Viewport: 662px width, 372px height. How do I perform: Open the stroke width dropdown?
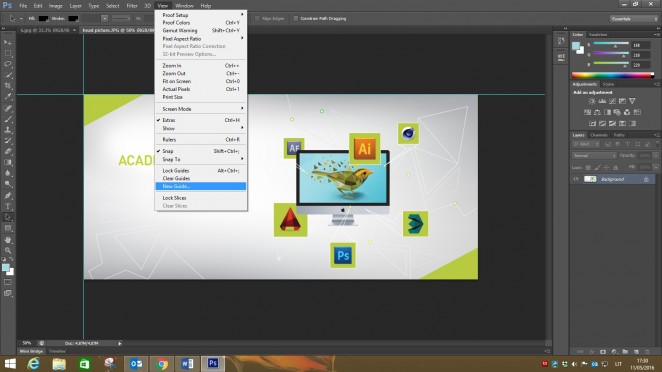tap(105, 19)
